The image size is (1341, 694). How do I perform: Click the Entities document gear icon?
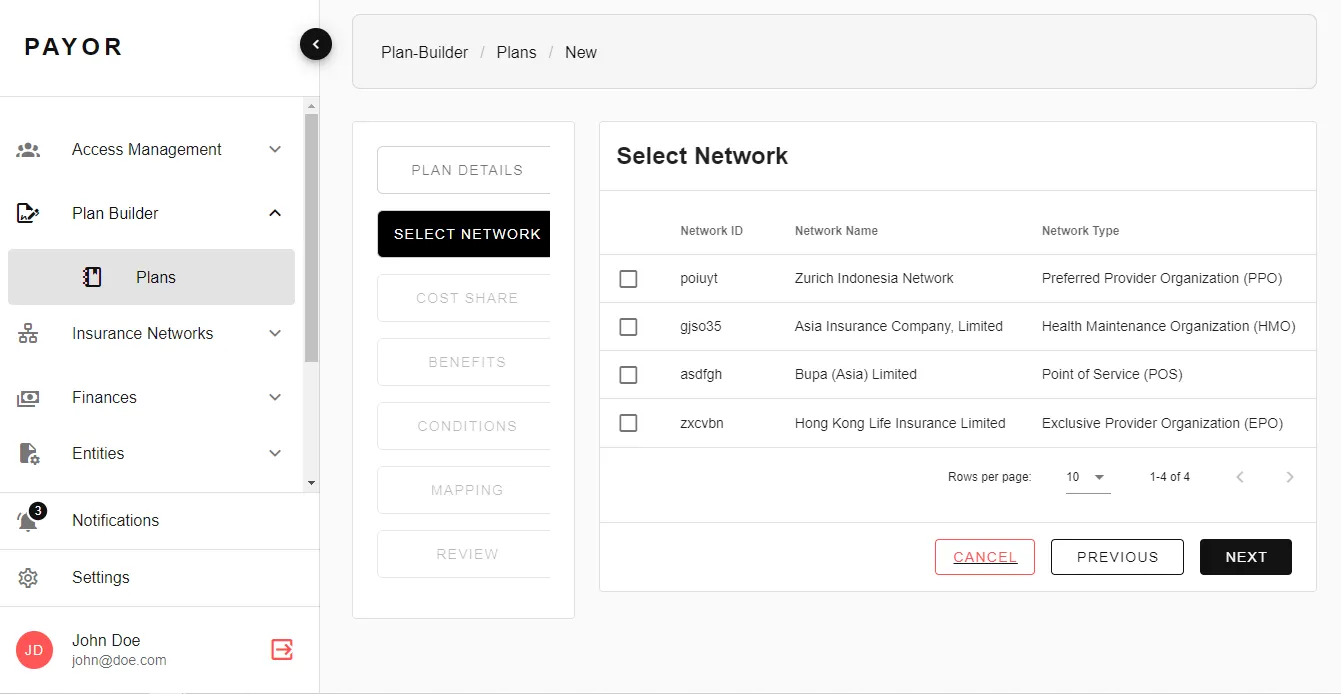pyautogui.click(x=29, y=454)
